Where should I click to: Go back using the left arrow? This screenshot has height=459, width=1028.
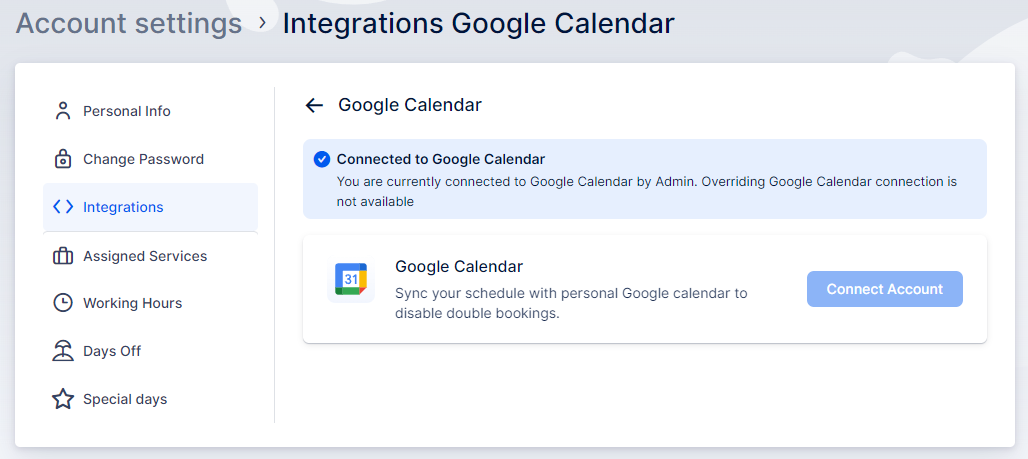pyautogui.click(x=314, y=105)
